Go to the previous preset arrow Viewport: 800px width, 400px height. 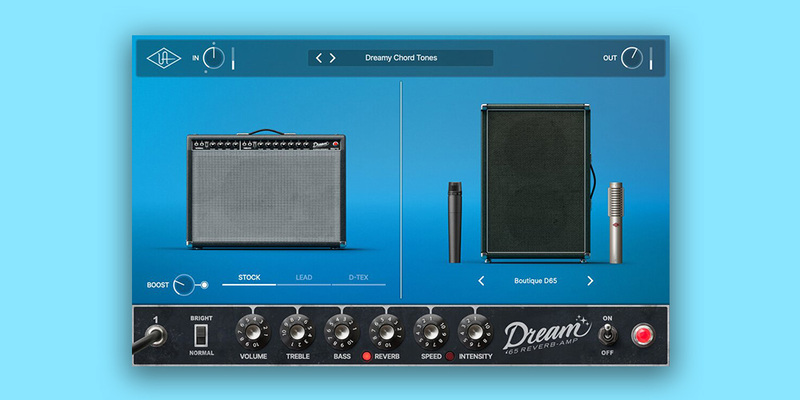click(319, 58)
